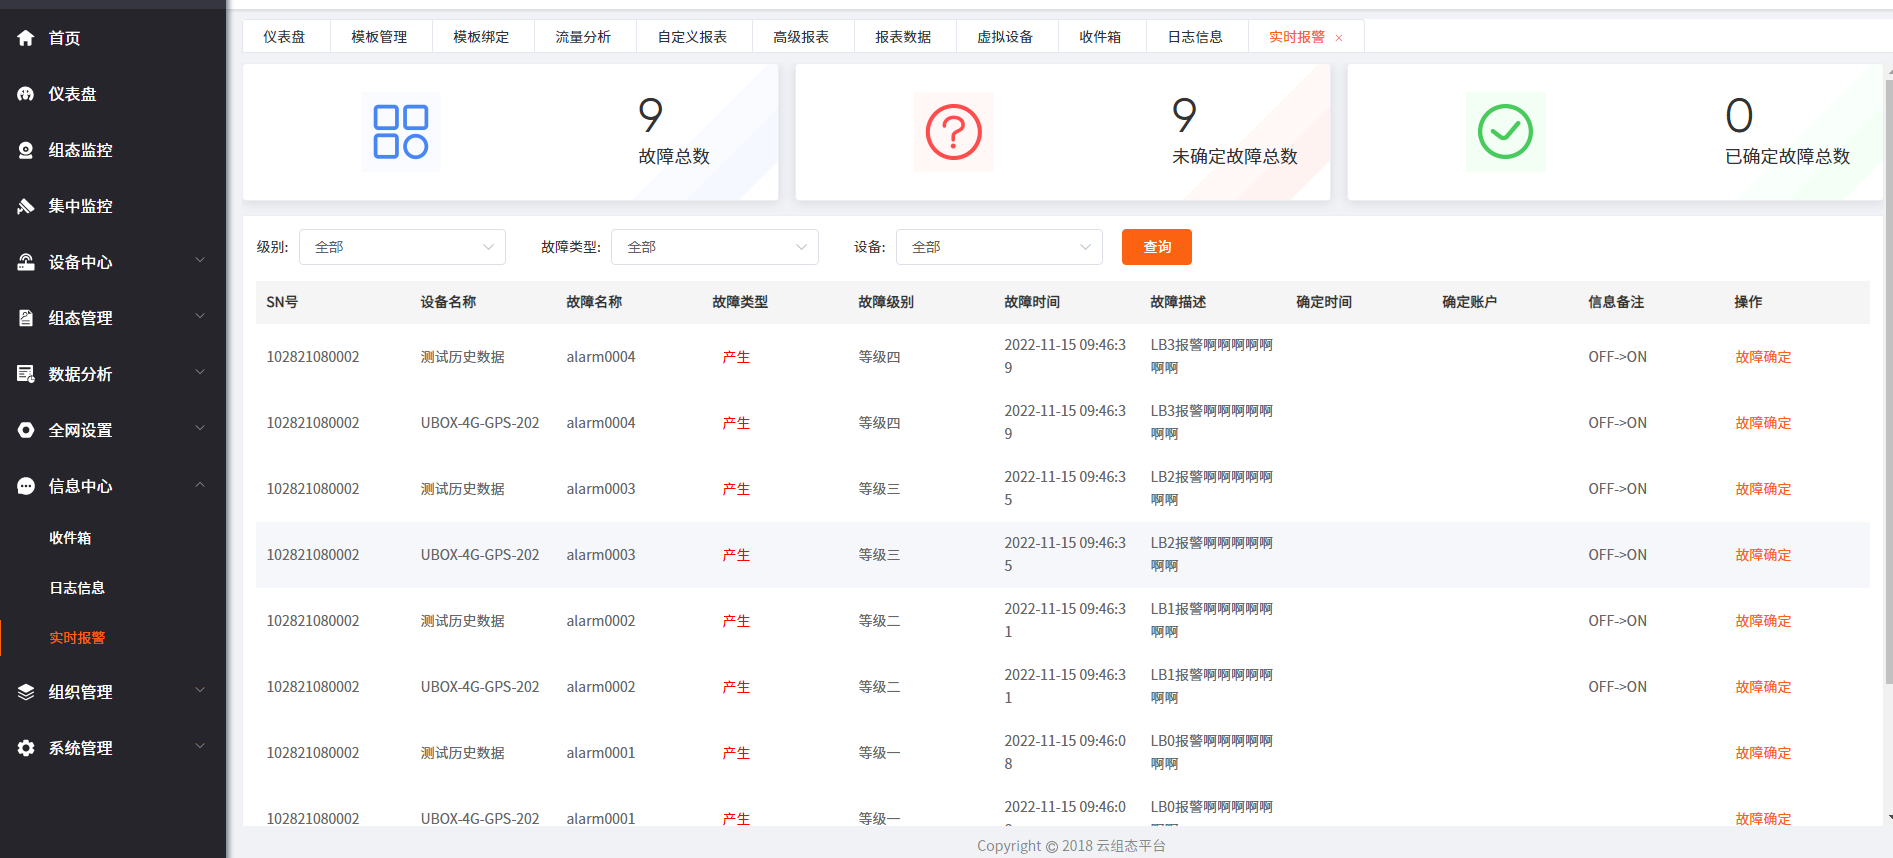The width and height of the screenshot is (1893, 858).
Task: Open 收件箱 in the sidebar submenu
Action: (x=70, y=538)
